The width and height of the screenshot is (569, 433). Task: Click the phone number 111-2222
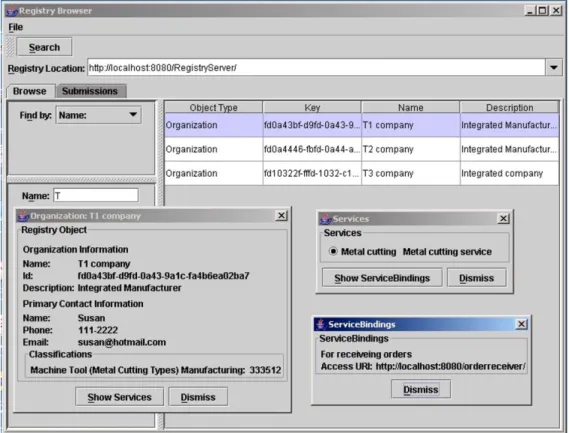point(98,330)
